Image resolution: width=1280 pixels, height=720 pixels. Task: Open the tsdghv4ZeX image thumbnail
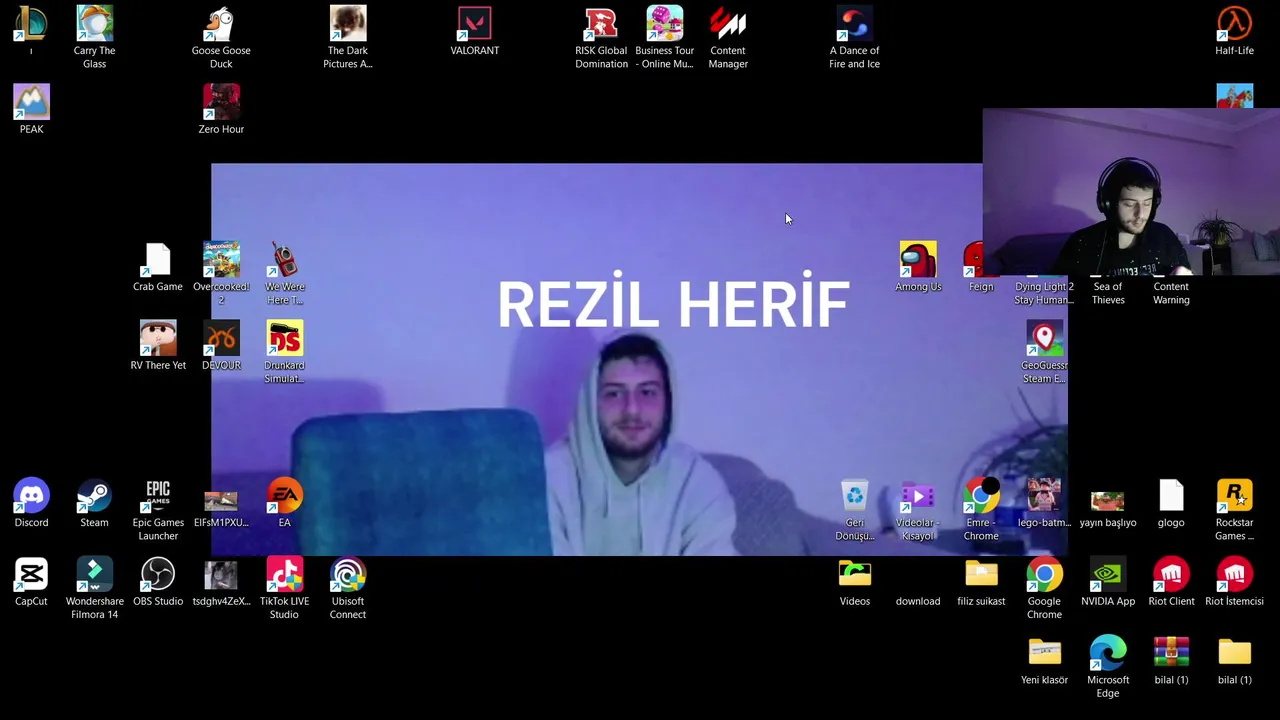pyautogui.click(x=221, y=575)
